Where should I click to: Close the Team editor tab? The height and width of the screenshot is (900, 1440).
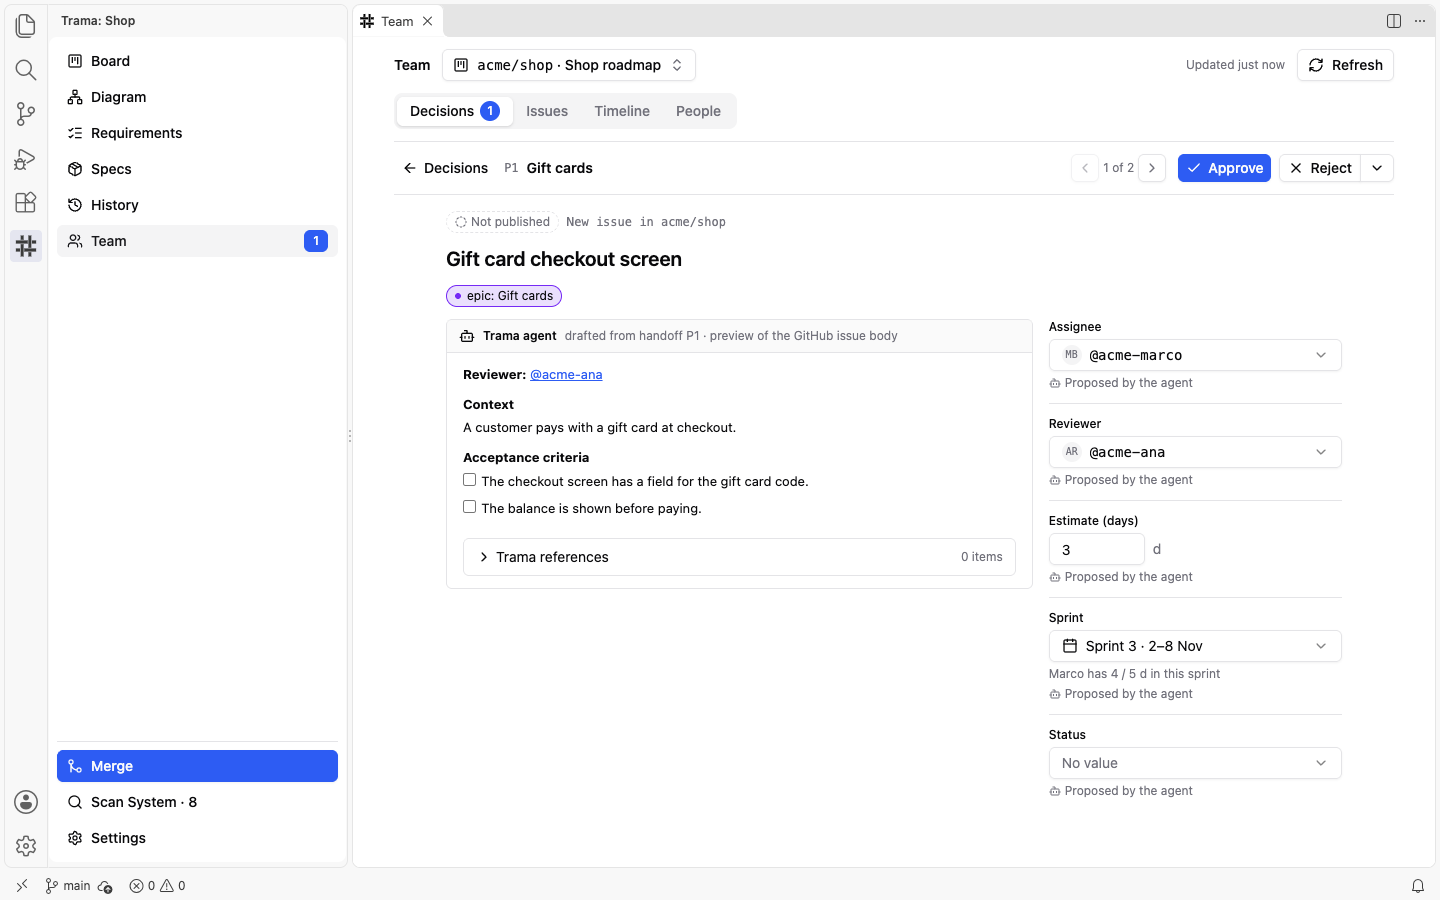click(427, 21)
